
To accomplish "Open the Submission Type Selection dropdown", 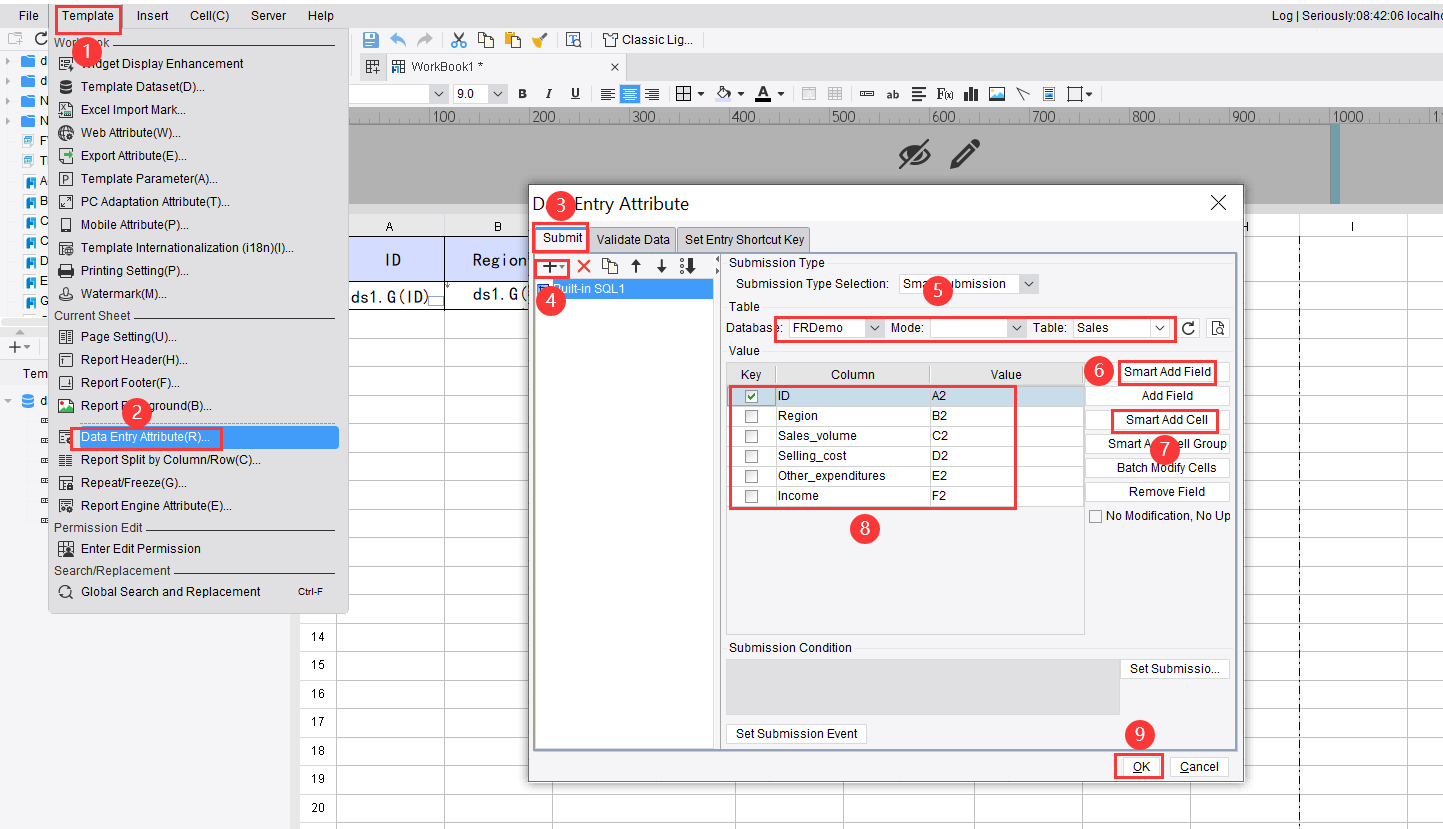I will [x=1028, y=283].
